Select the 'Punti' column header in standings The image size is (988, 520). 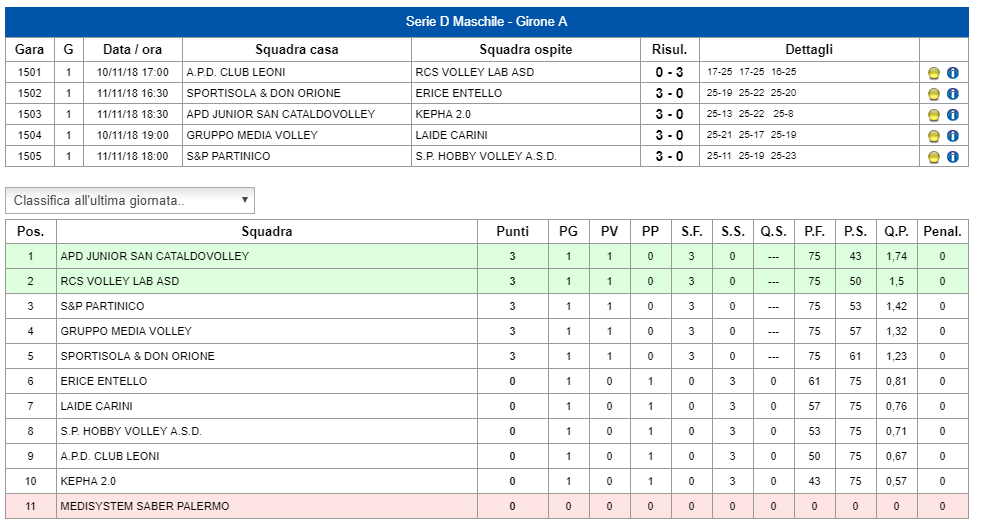coord(512,231)
